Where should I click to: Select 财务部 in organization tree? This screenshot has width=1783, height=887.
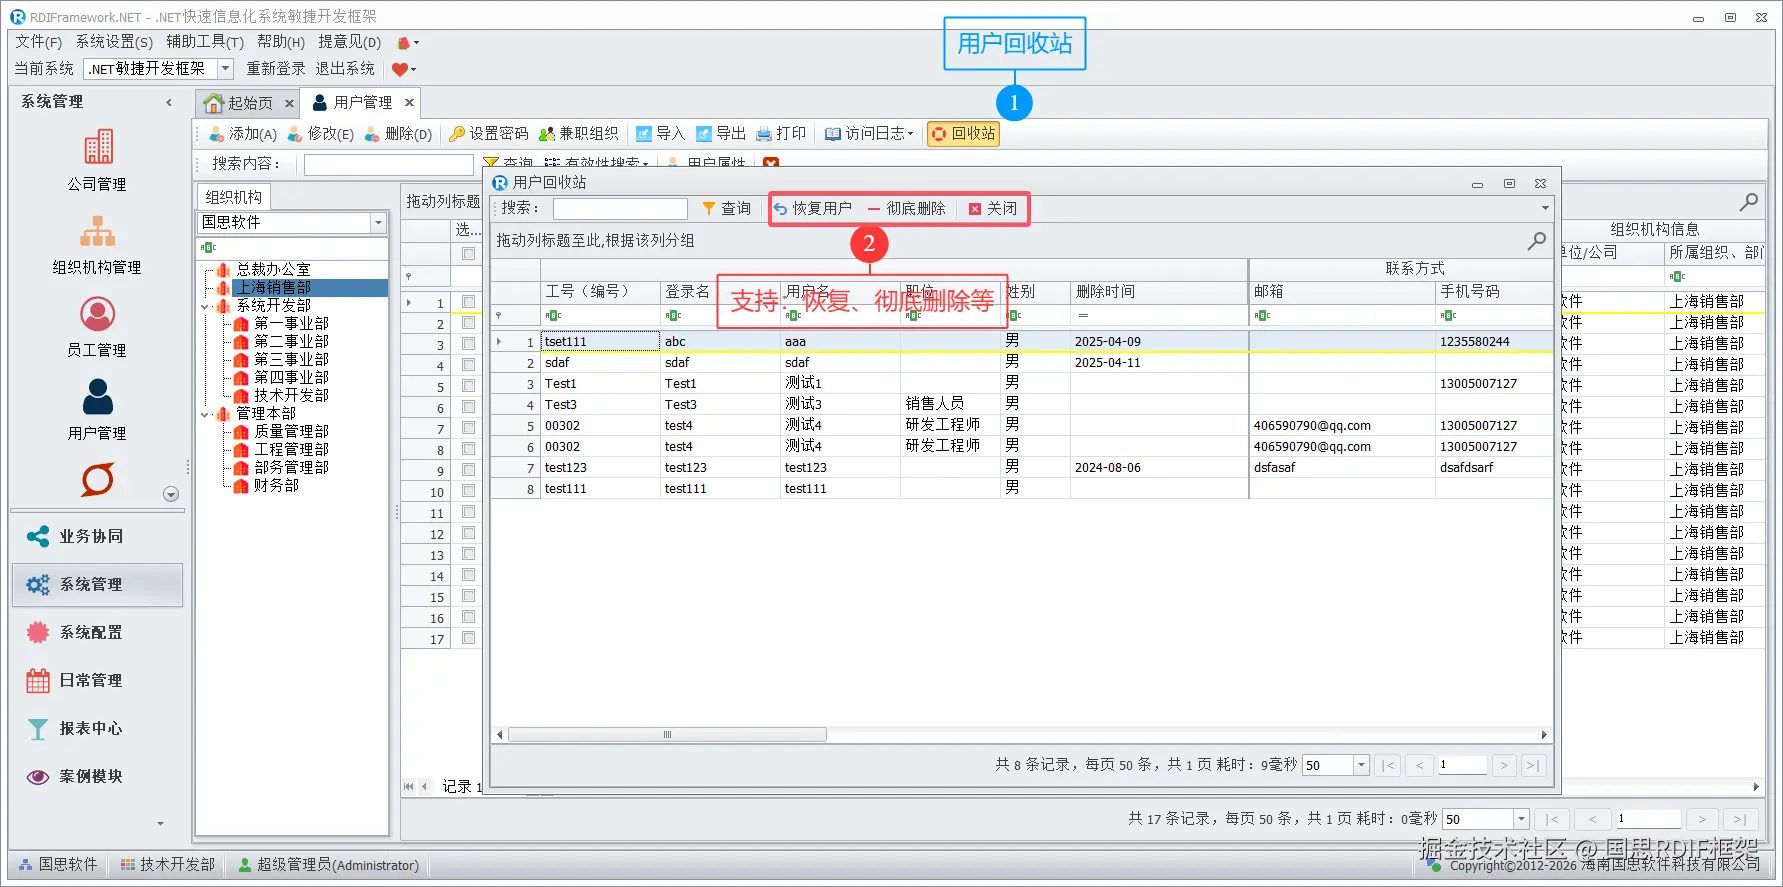(x=276, y=486)
